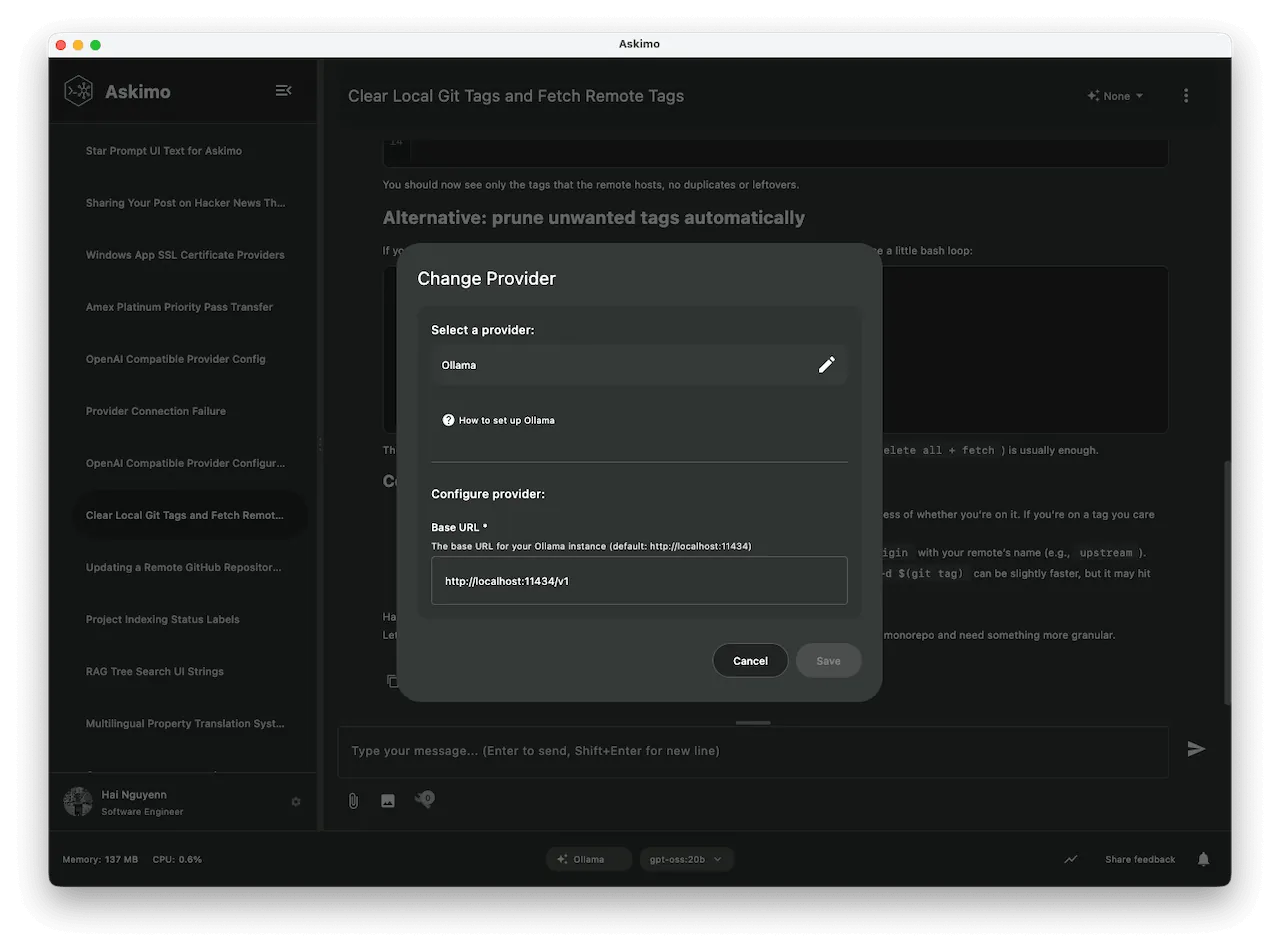Click the chat title Clear Local Git Tags header

click(516, 96)
